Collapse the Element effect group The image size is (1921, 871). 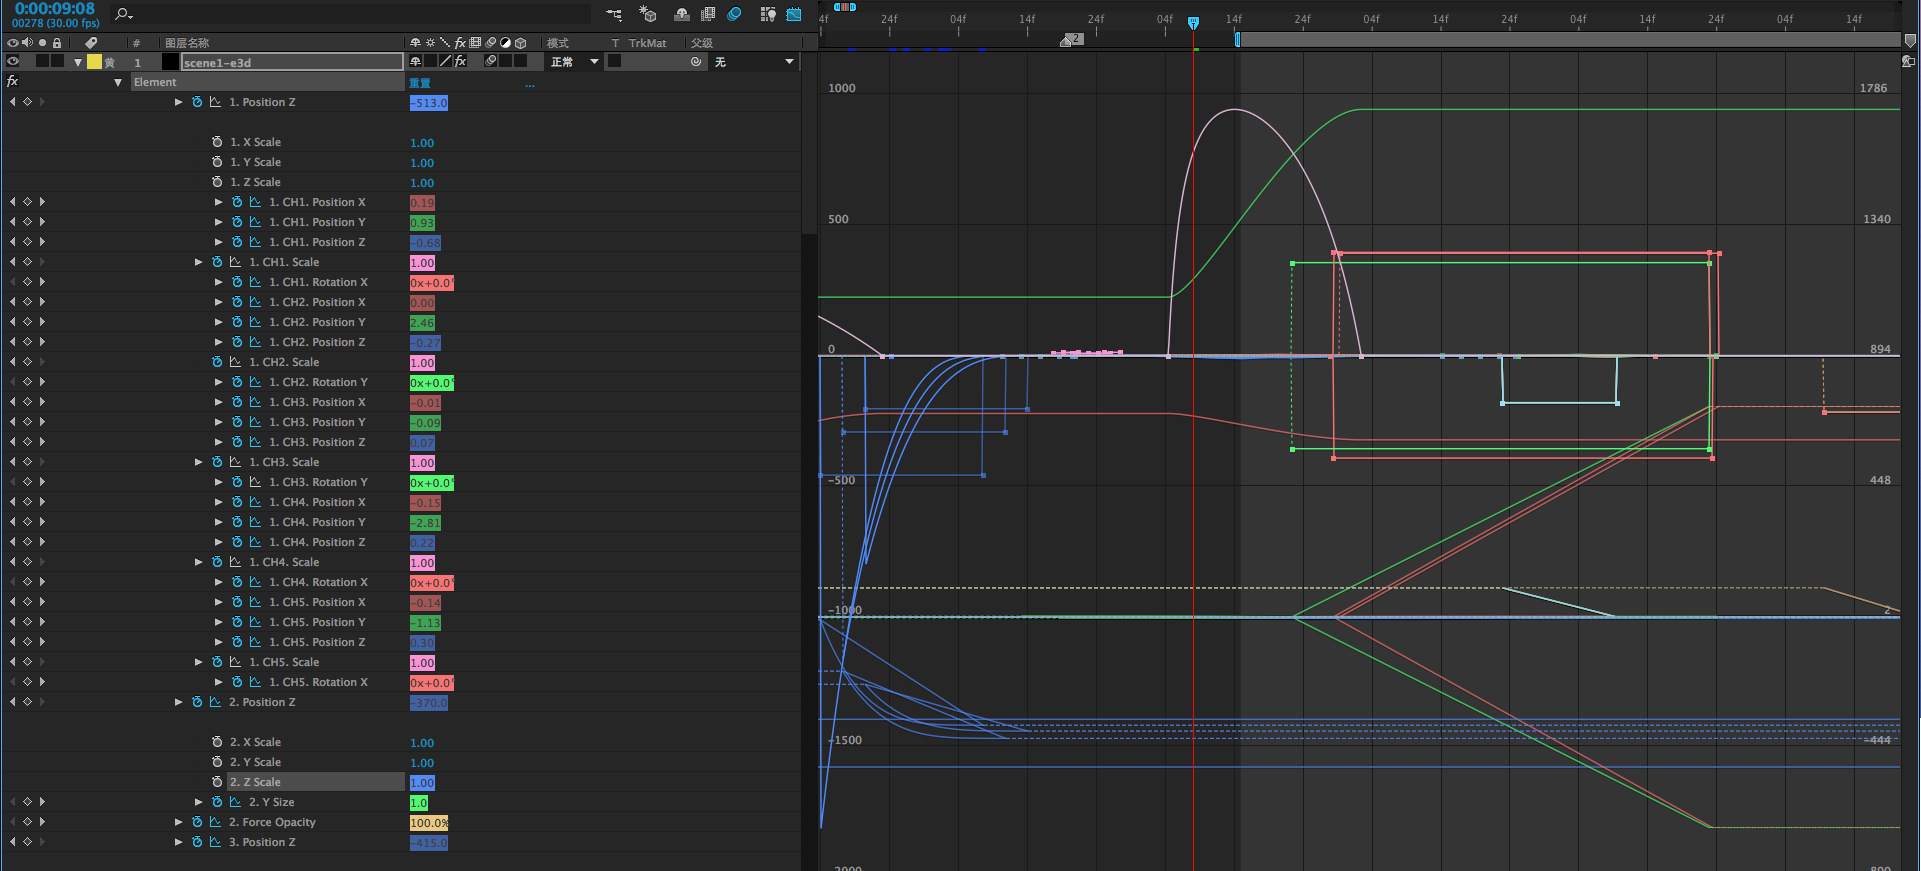pyautogui.click(x=118, y=82)
